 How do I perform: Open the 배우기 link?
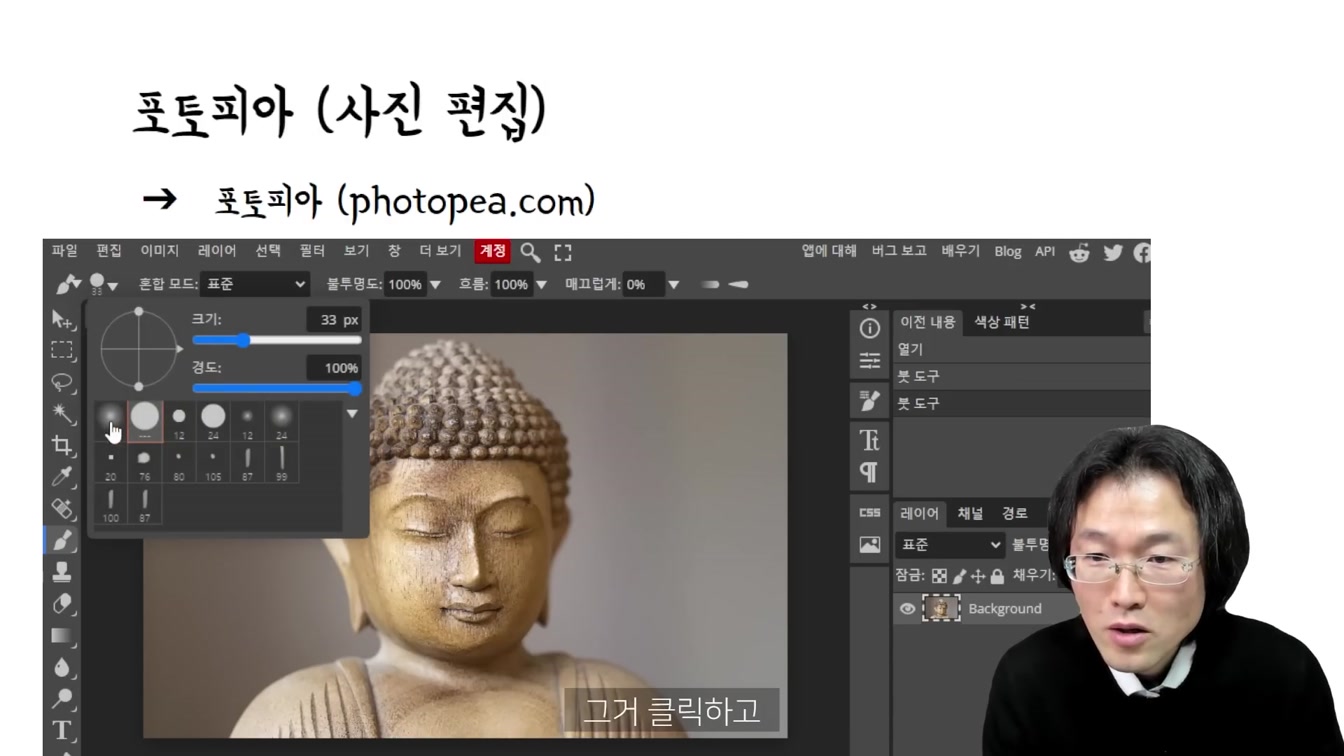(960, 251)
